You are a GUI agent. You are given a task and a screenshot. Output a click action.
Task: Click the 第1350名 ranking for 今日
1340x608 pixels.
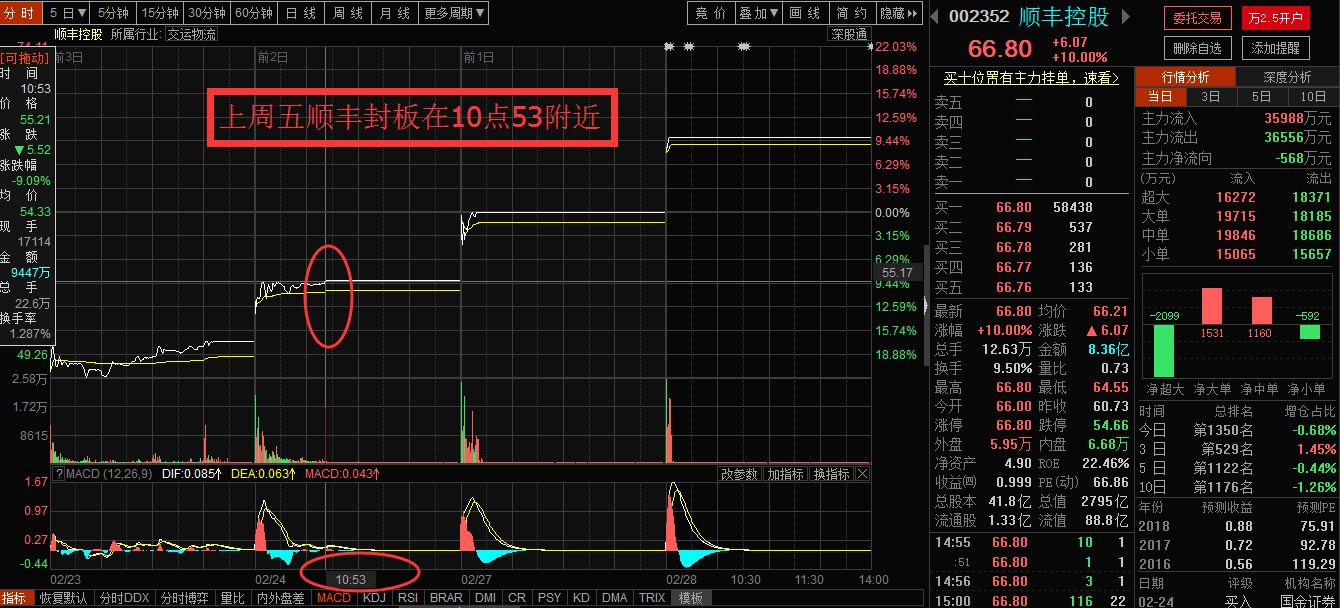tap(1225, 430)
